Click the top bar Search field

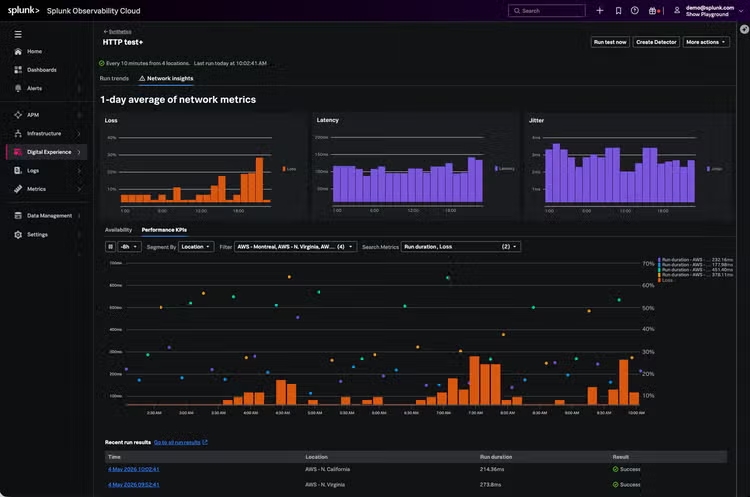tap(547, 11)
